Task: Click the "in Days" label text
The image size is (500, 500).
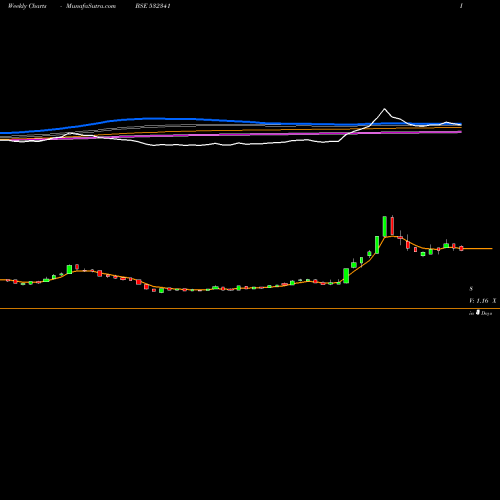Action: click(x=481, y=313)
